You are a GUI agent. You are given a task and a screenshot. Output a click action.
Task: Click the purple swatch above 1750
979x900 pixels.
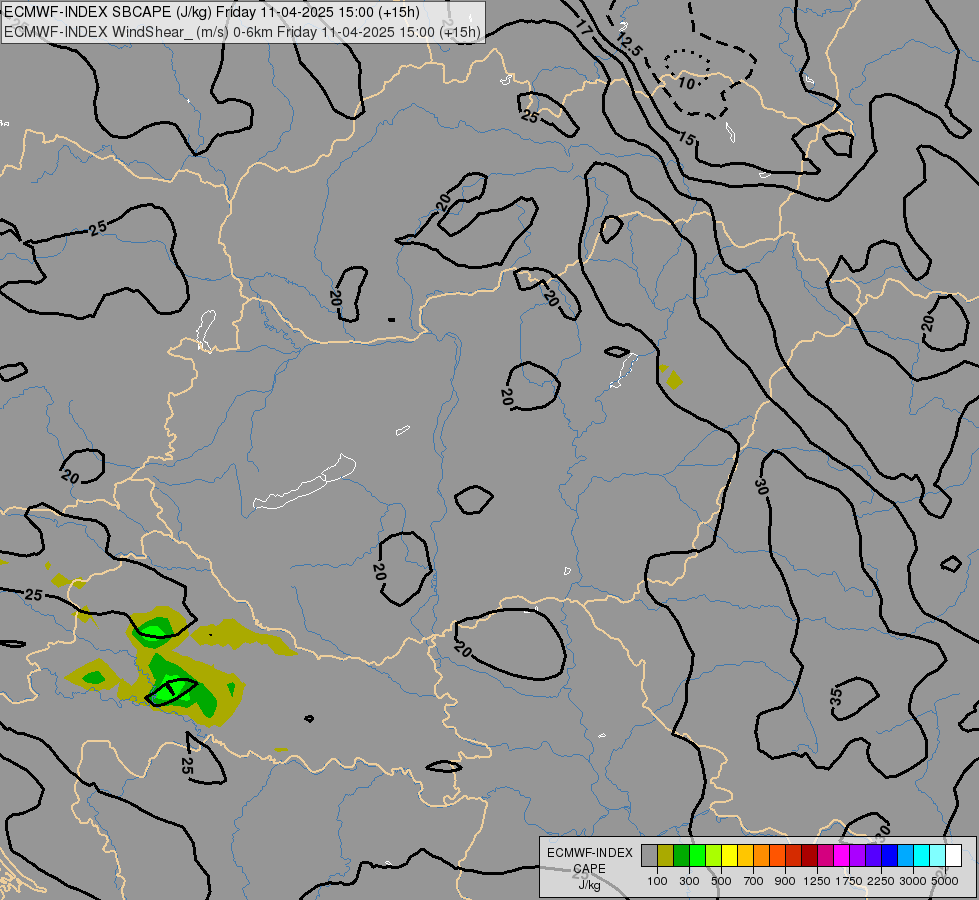click(857, 856)
